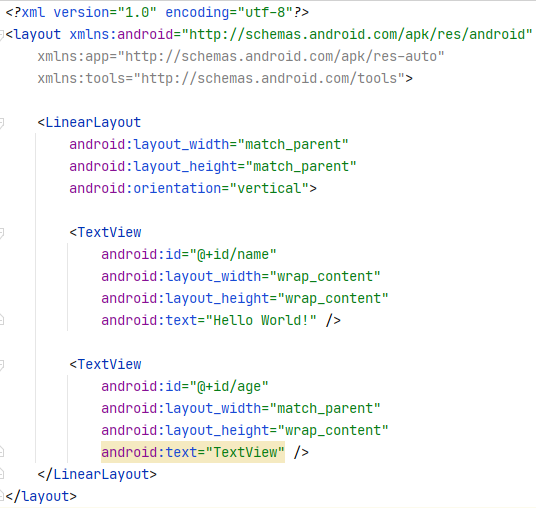
Task: Click android:id="@+id/age" attribute
Action: (185, 387)
